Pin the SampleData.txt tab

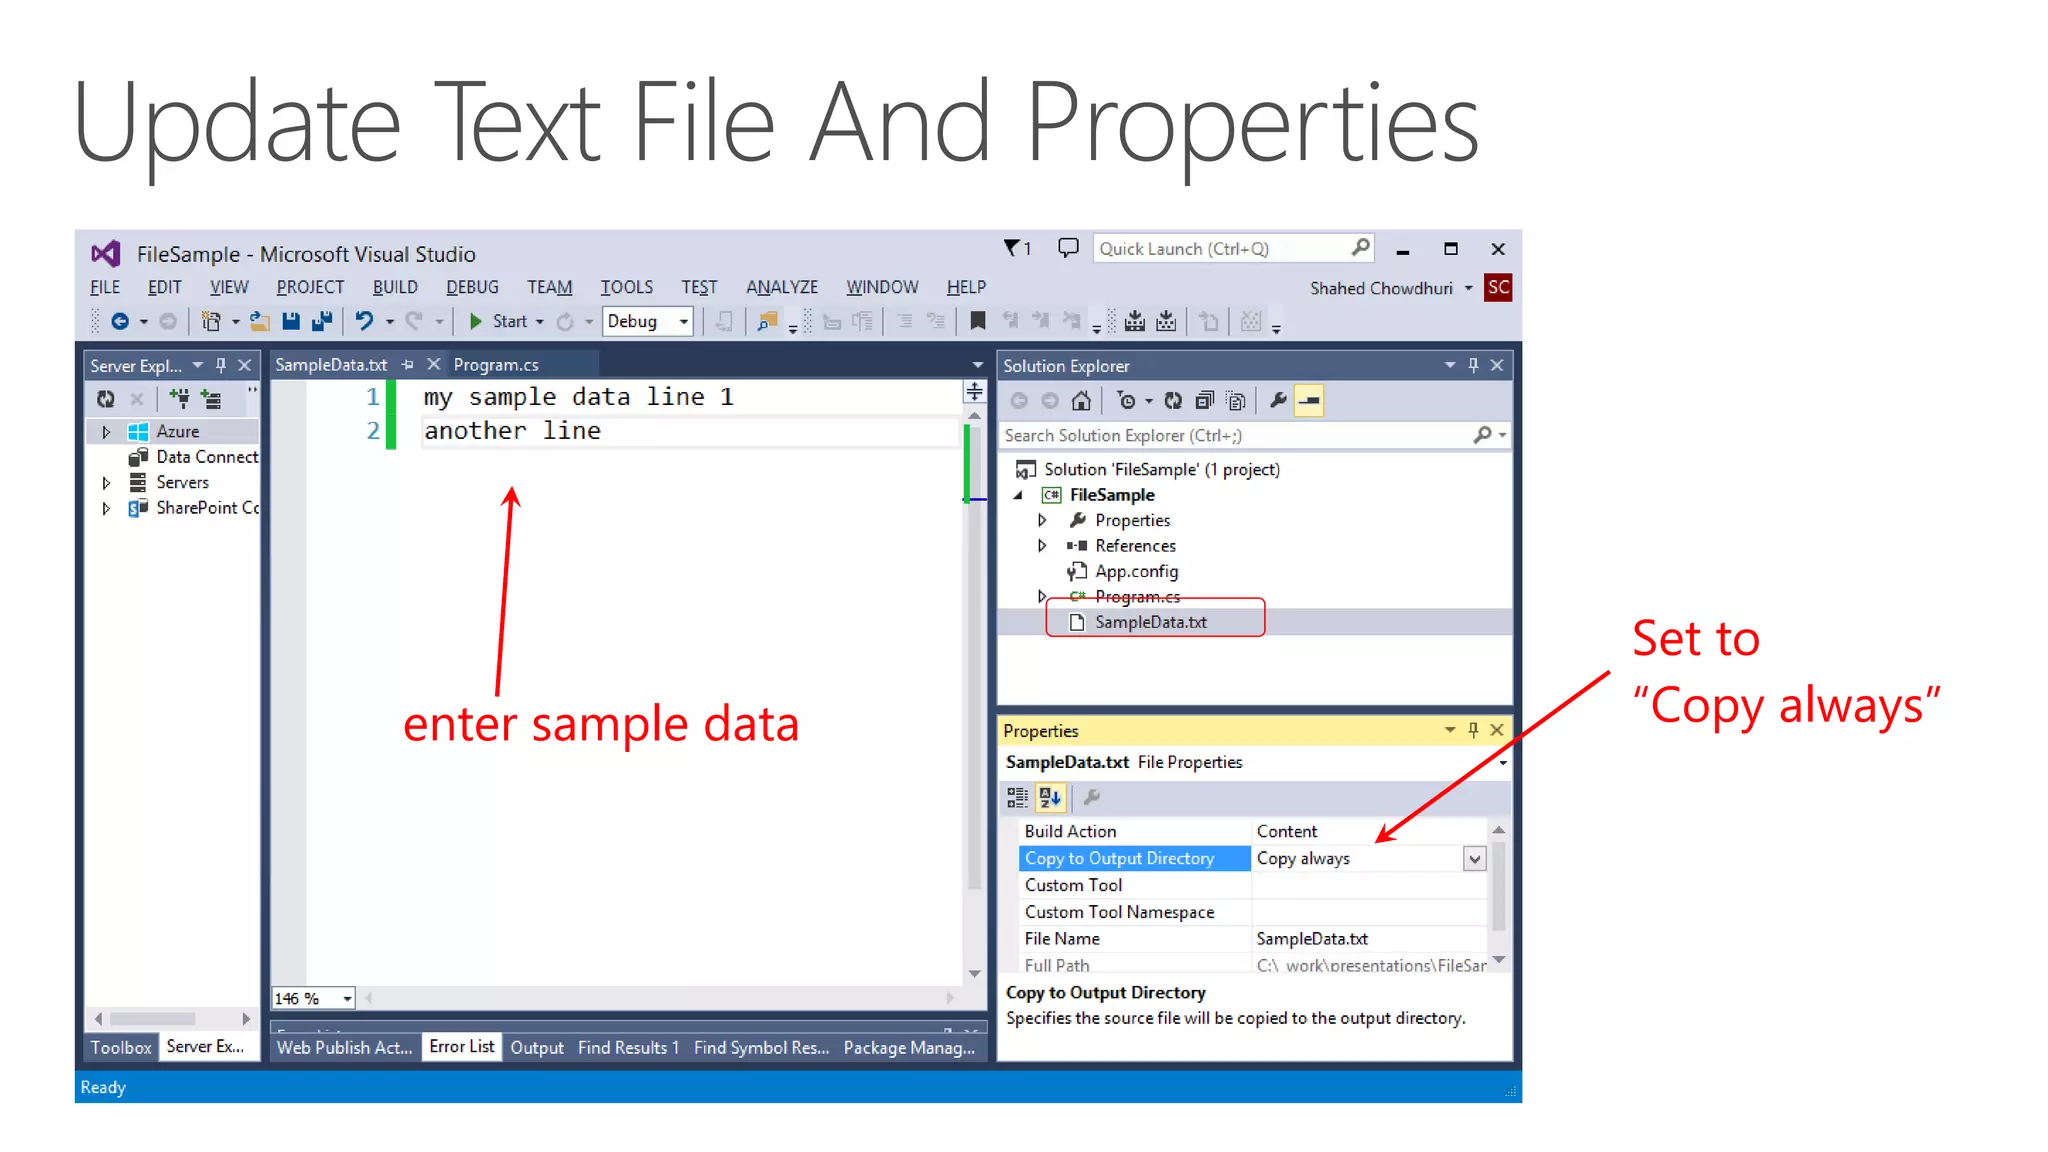(407, 365)
